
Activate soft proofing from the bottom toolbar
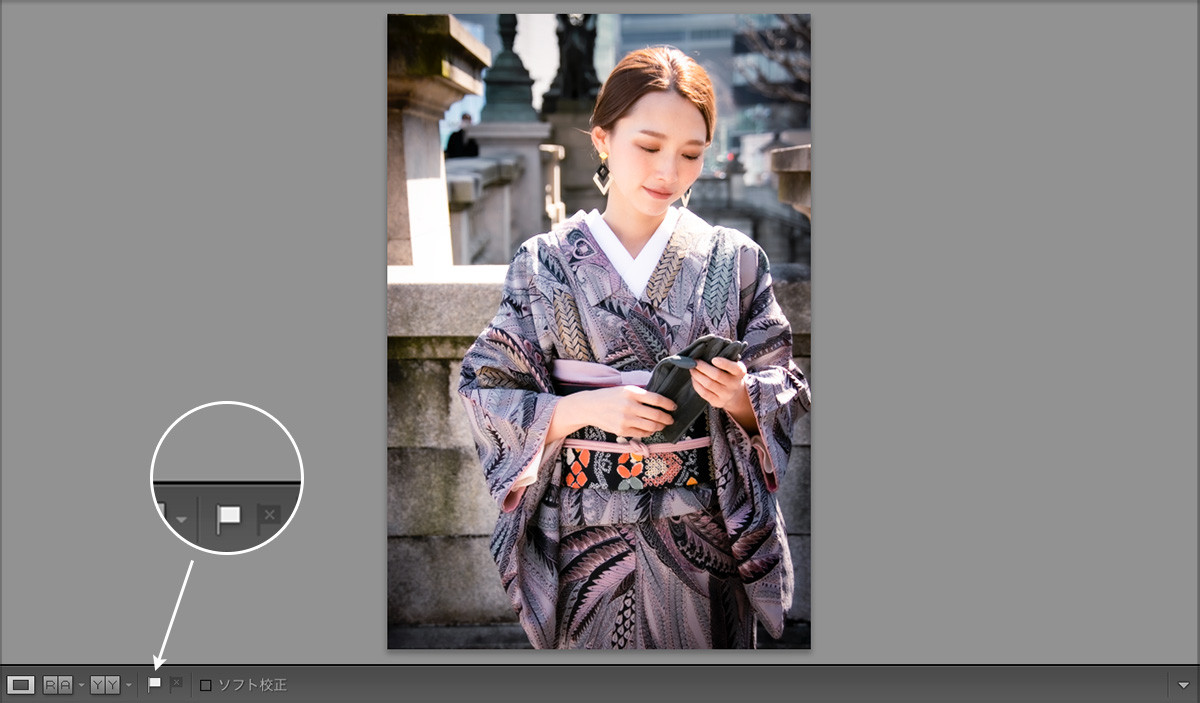[204, 684]
